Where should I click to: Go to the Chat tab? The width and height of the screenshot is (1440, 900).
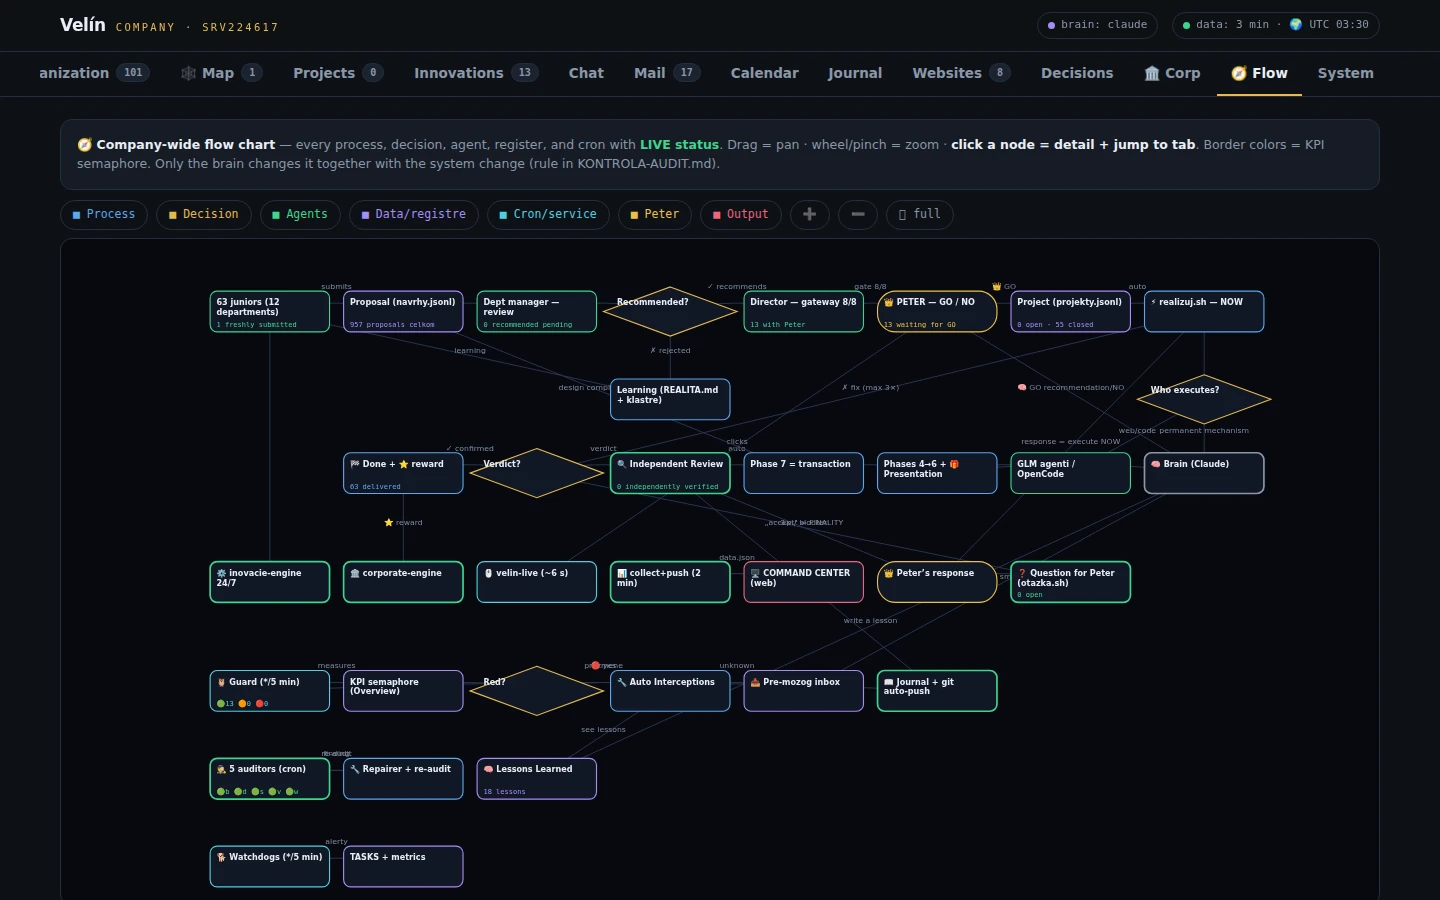(x=586, y=73)
